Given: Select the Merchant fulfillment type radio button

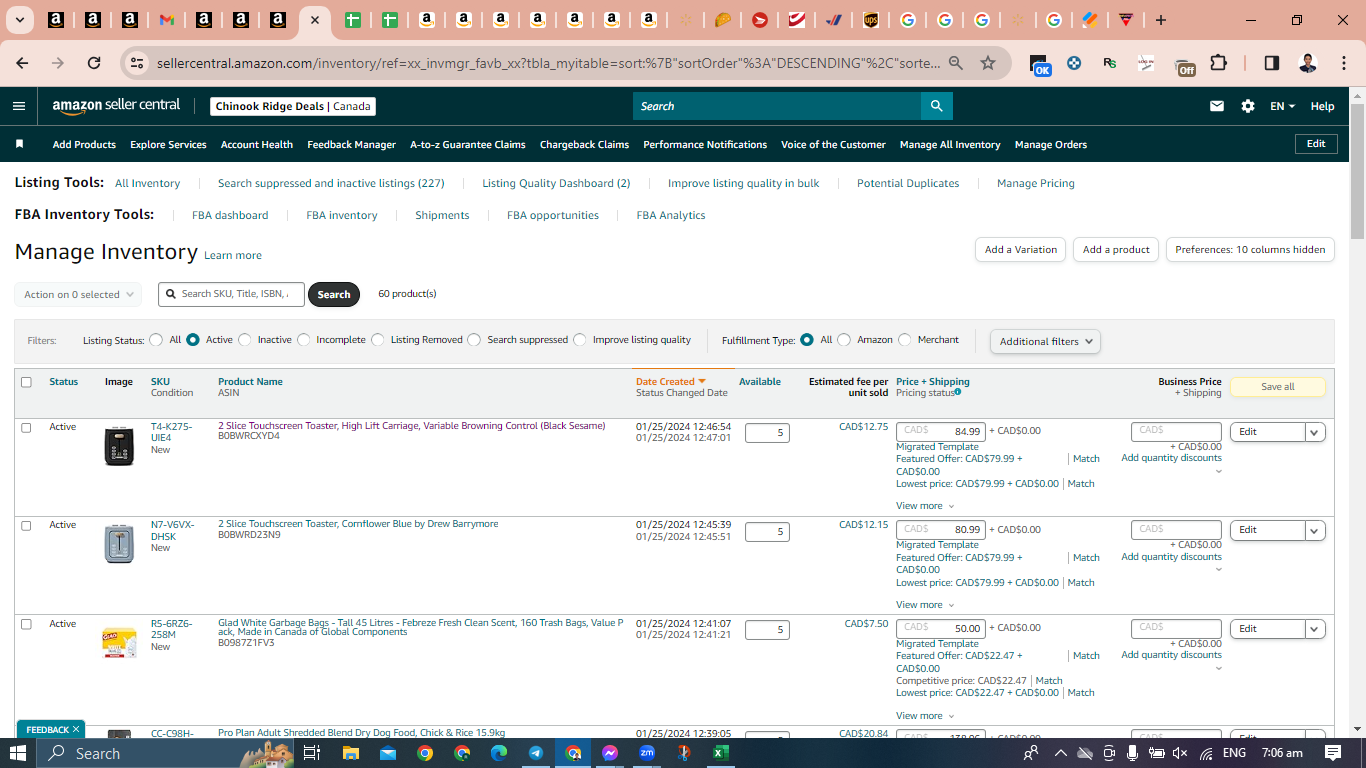Looking at the screenshot, I should pyautogui.click(x=905, y=340).
